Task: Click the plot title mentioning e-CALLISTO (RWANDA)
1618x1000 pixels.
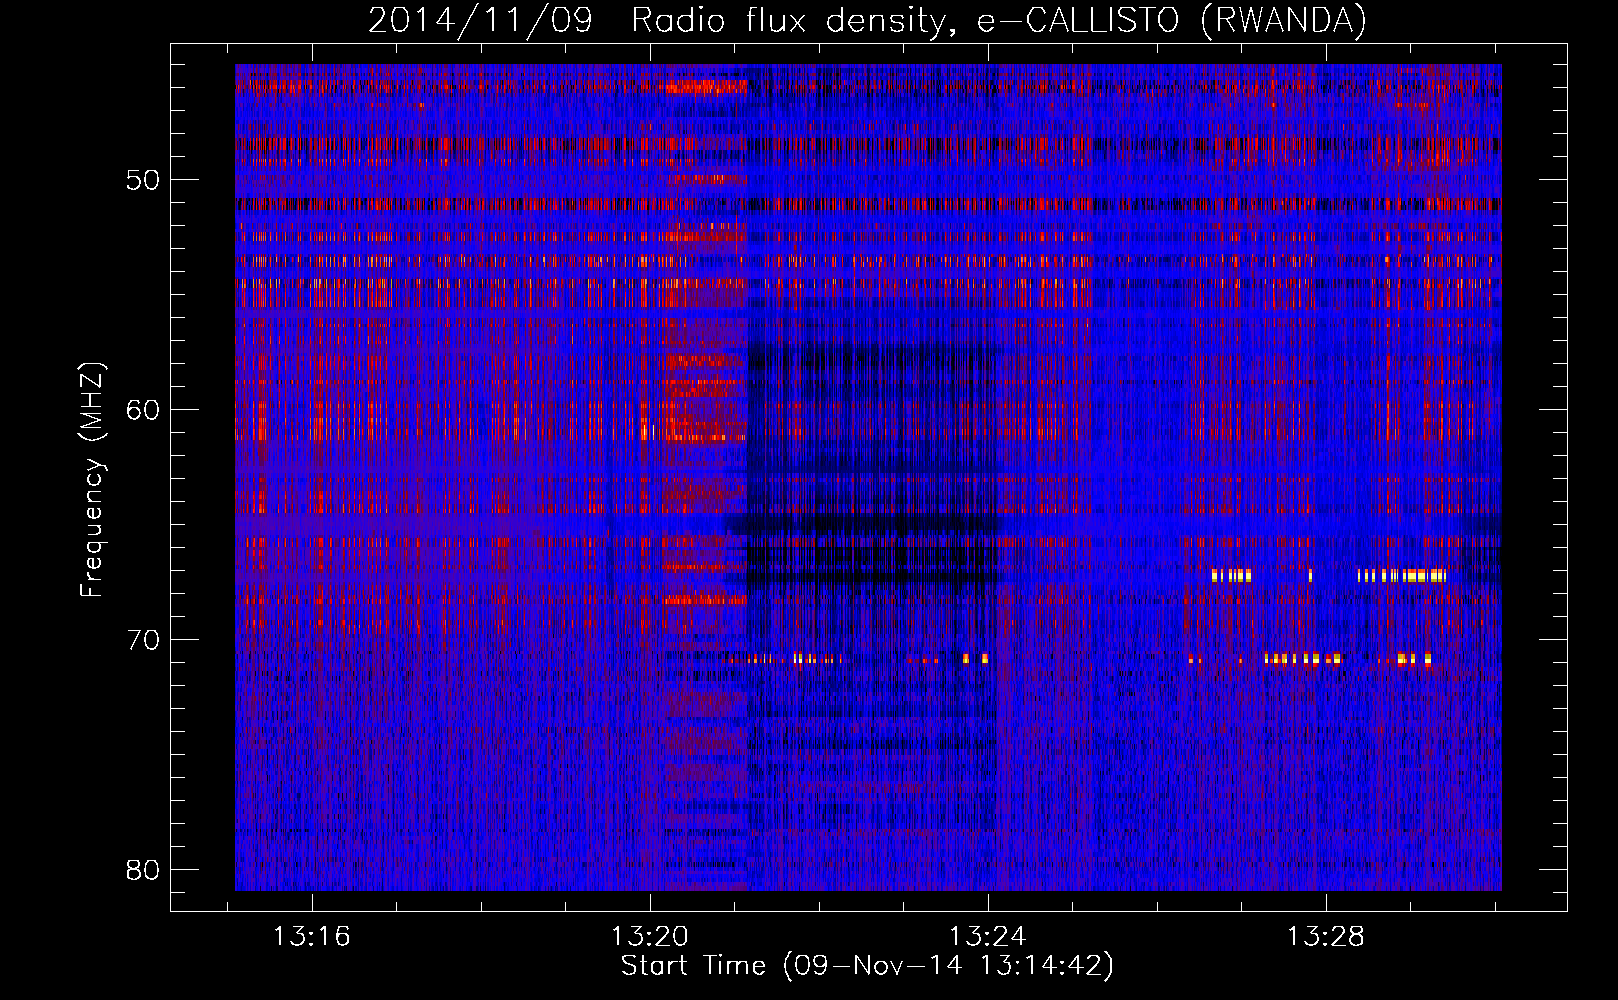Action: pos(867,20)
